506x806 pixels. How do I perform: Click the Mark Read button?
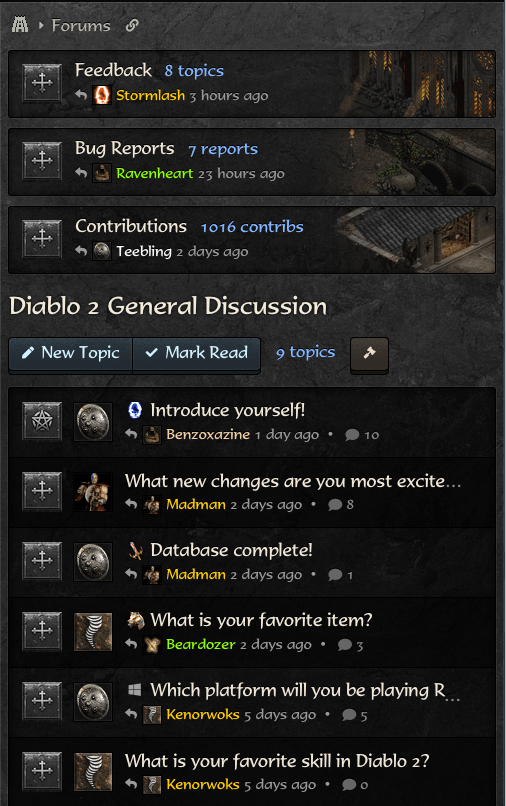click(196, 353)
